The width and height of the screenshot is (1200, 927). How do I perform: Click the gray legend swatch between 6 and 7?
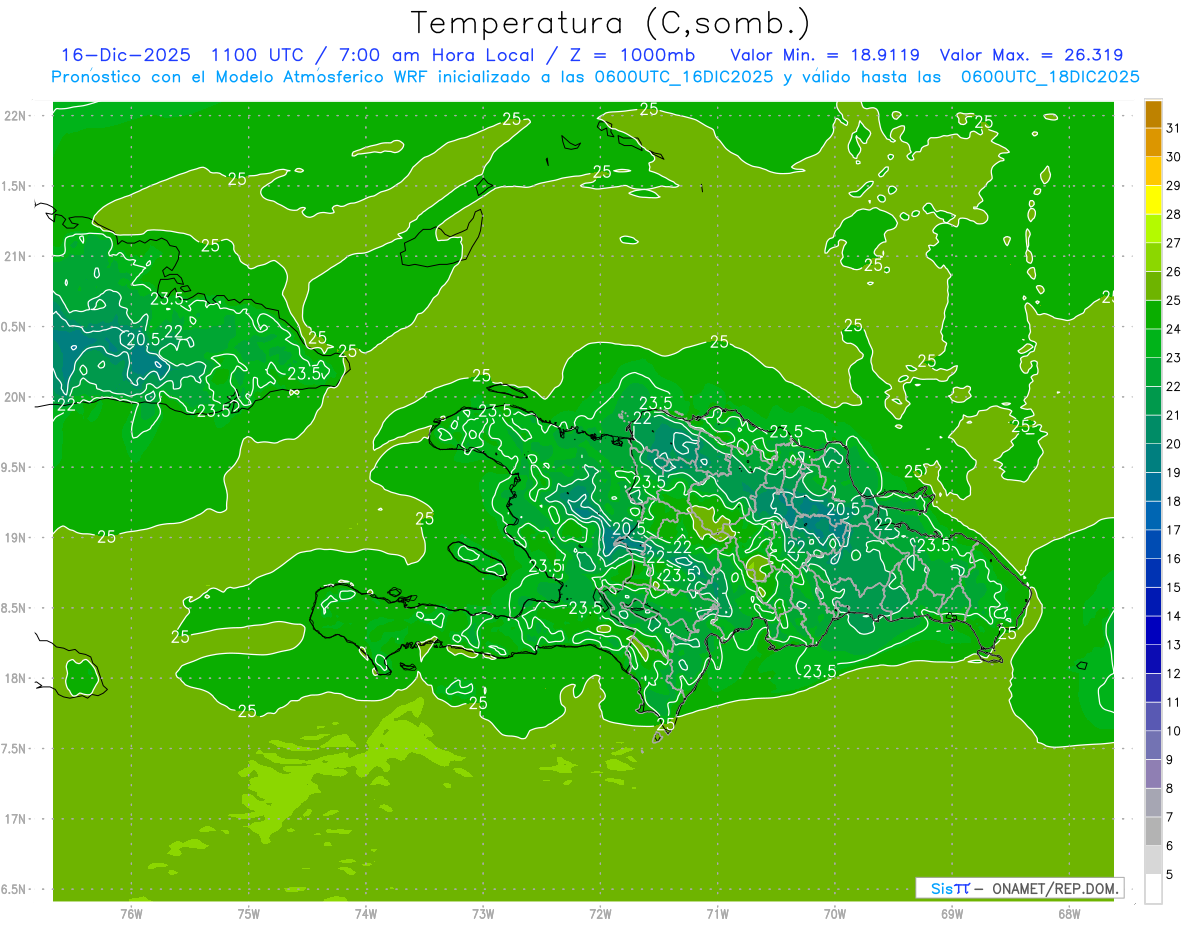[1154, 831]
